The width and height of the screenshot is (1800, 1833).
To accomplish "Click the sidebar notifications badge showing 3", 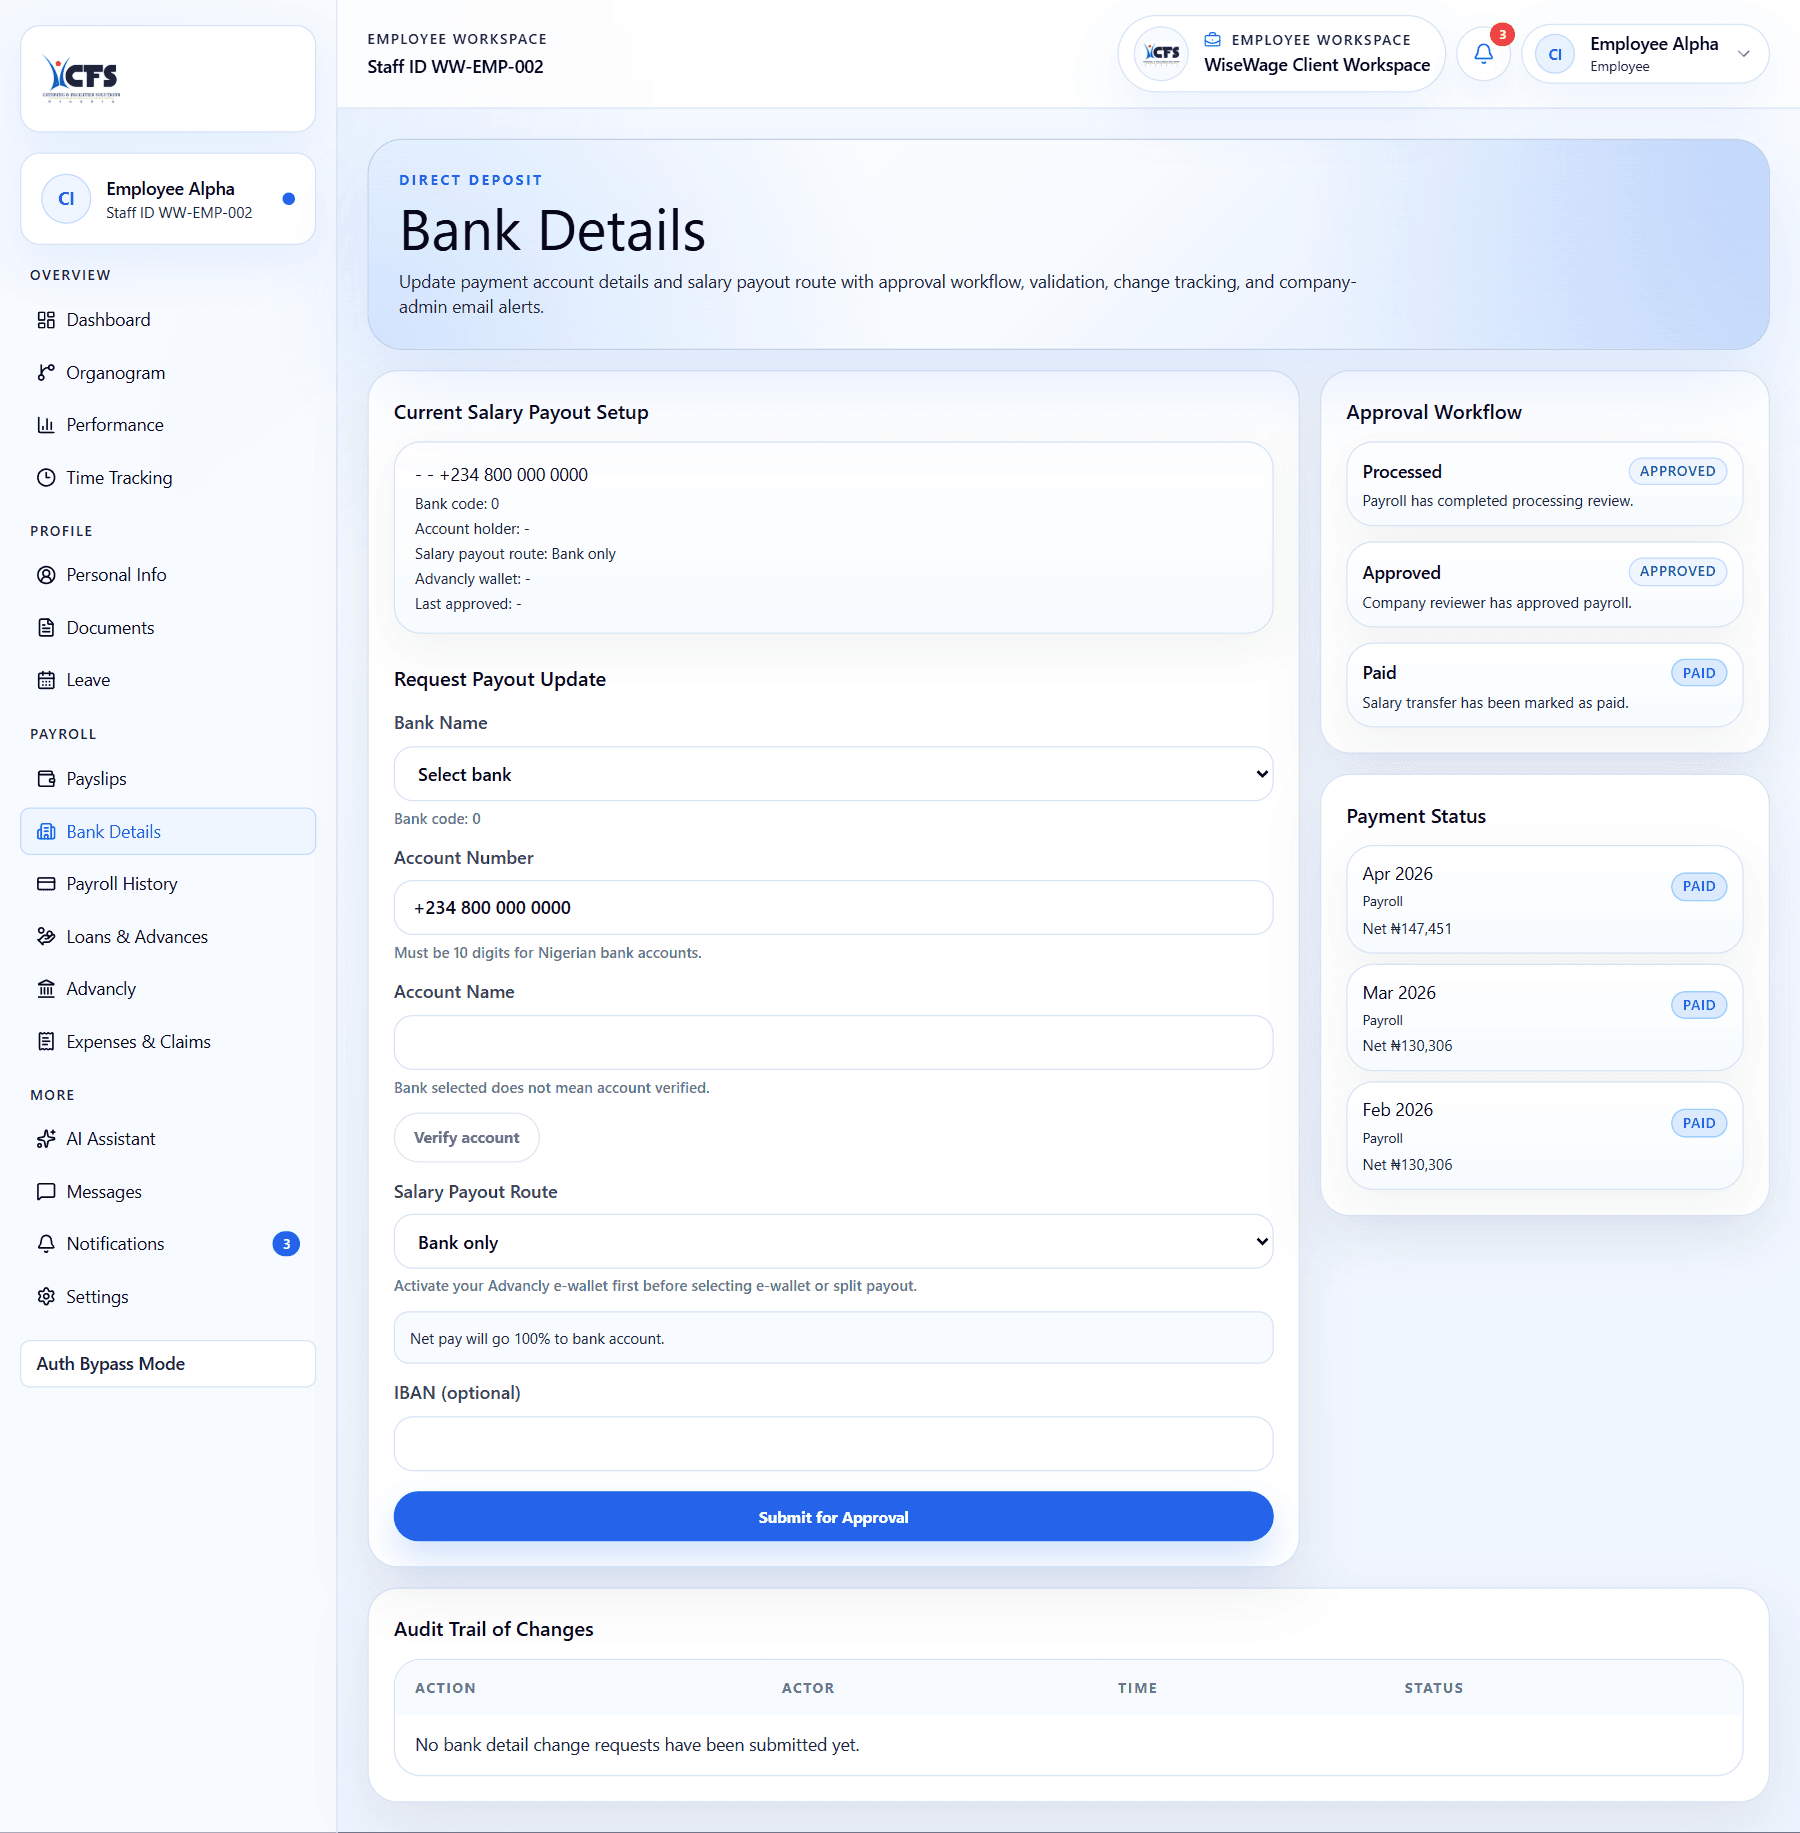I will click(286, 1244).
